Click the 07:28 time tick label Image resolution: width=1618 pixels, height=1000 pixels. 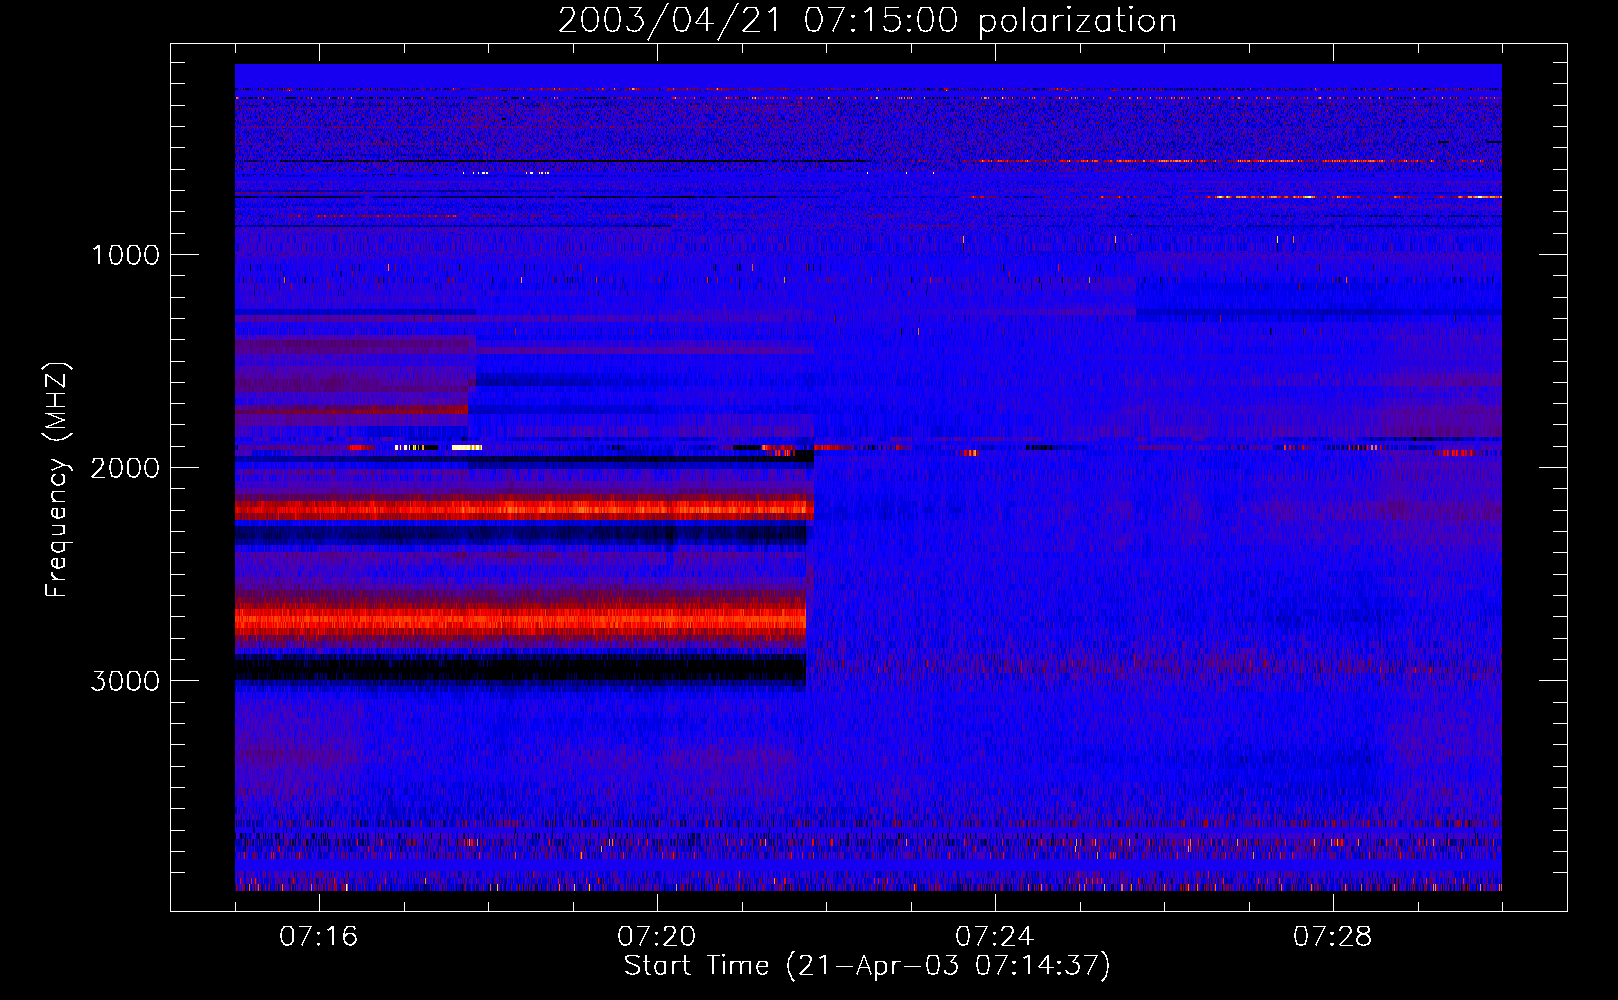click(1332, 937)
